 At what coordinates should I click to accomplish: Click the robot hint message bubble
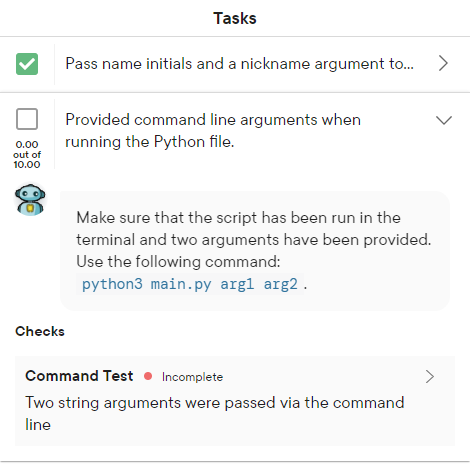[255, 251]
